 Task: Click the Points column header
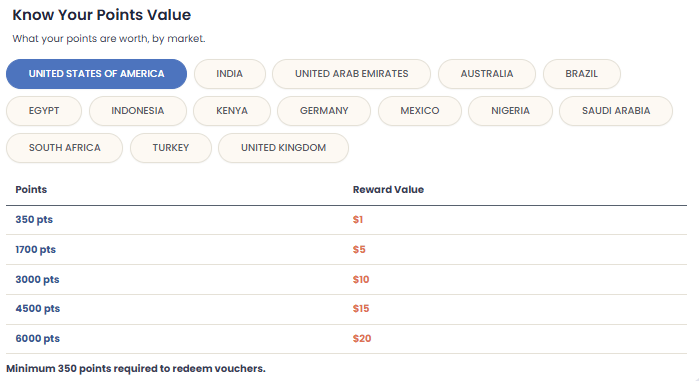[31, 189]
